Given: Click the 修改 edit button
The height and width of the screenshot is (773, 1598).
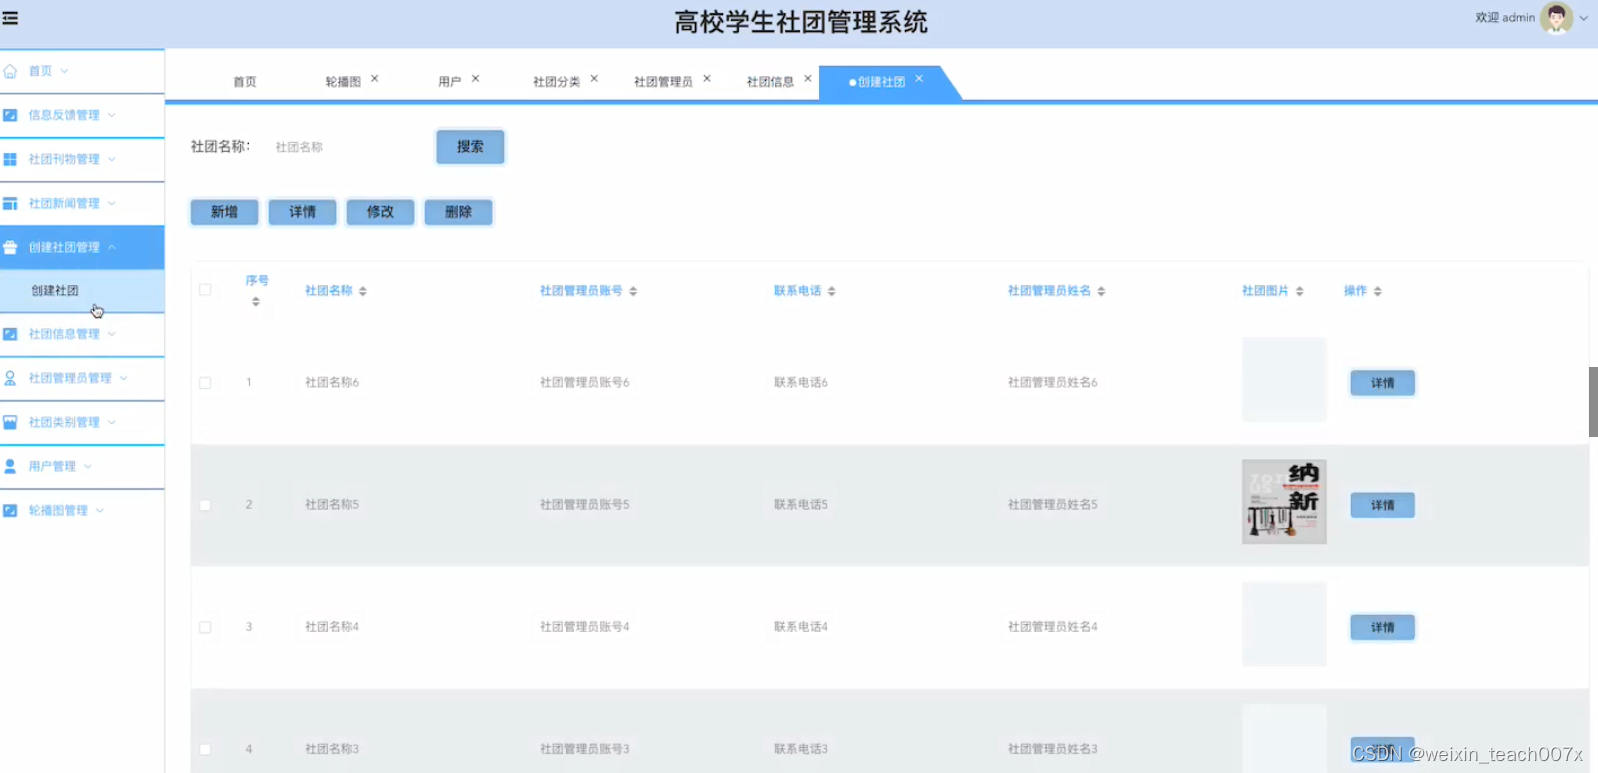Looking at the screenshot, I should click(x=380, y=212).
